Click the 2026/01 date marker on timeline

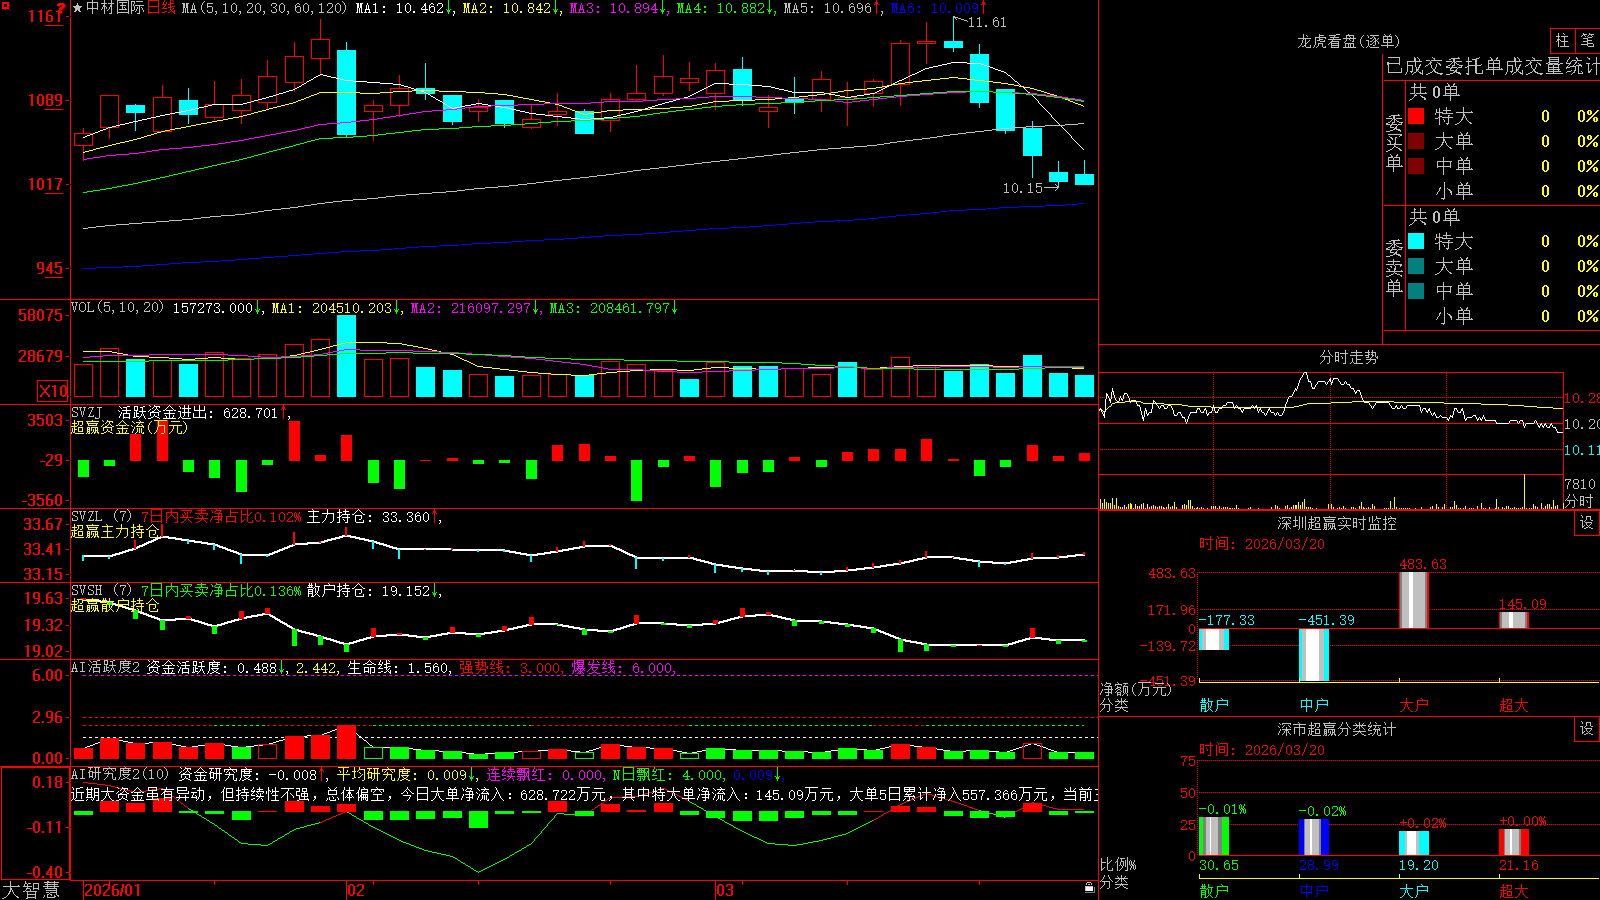coord(113,890)
